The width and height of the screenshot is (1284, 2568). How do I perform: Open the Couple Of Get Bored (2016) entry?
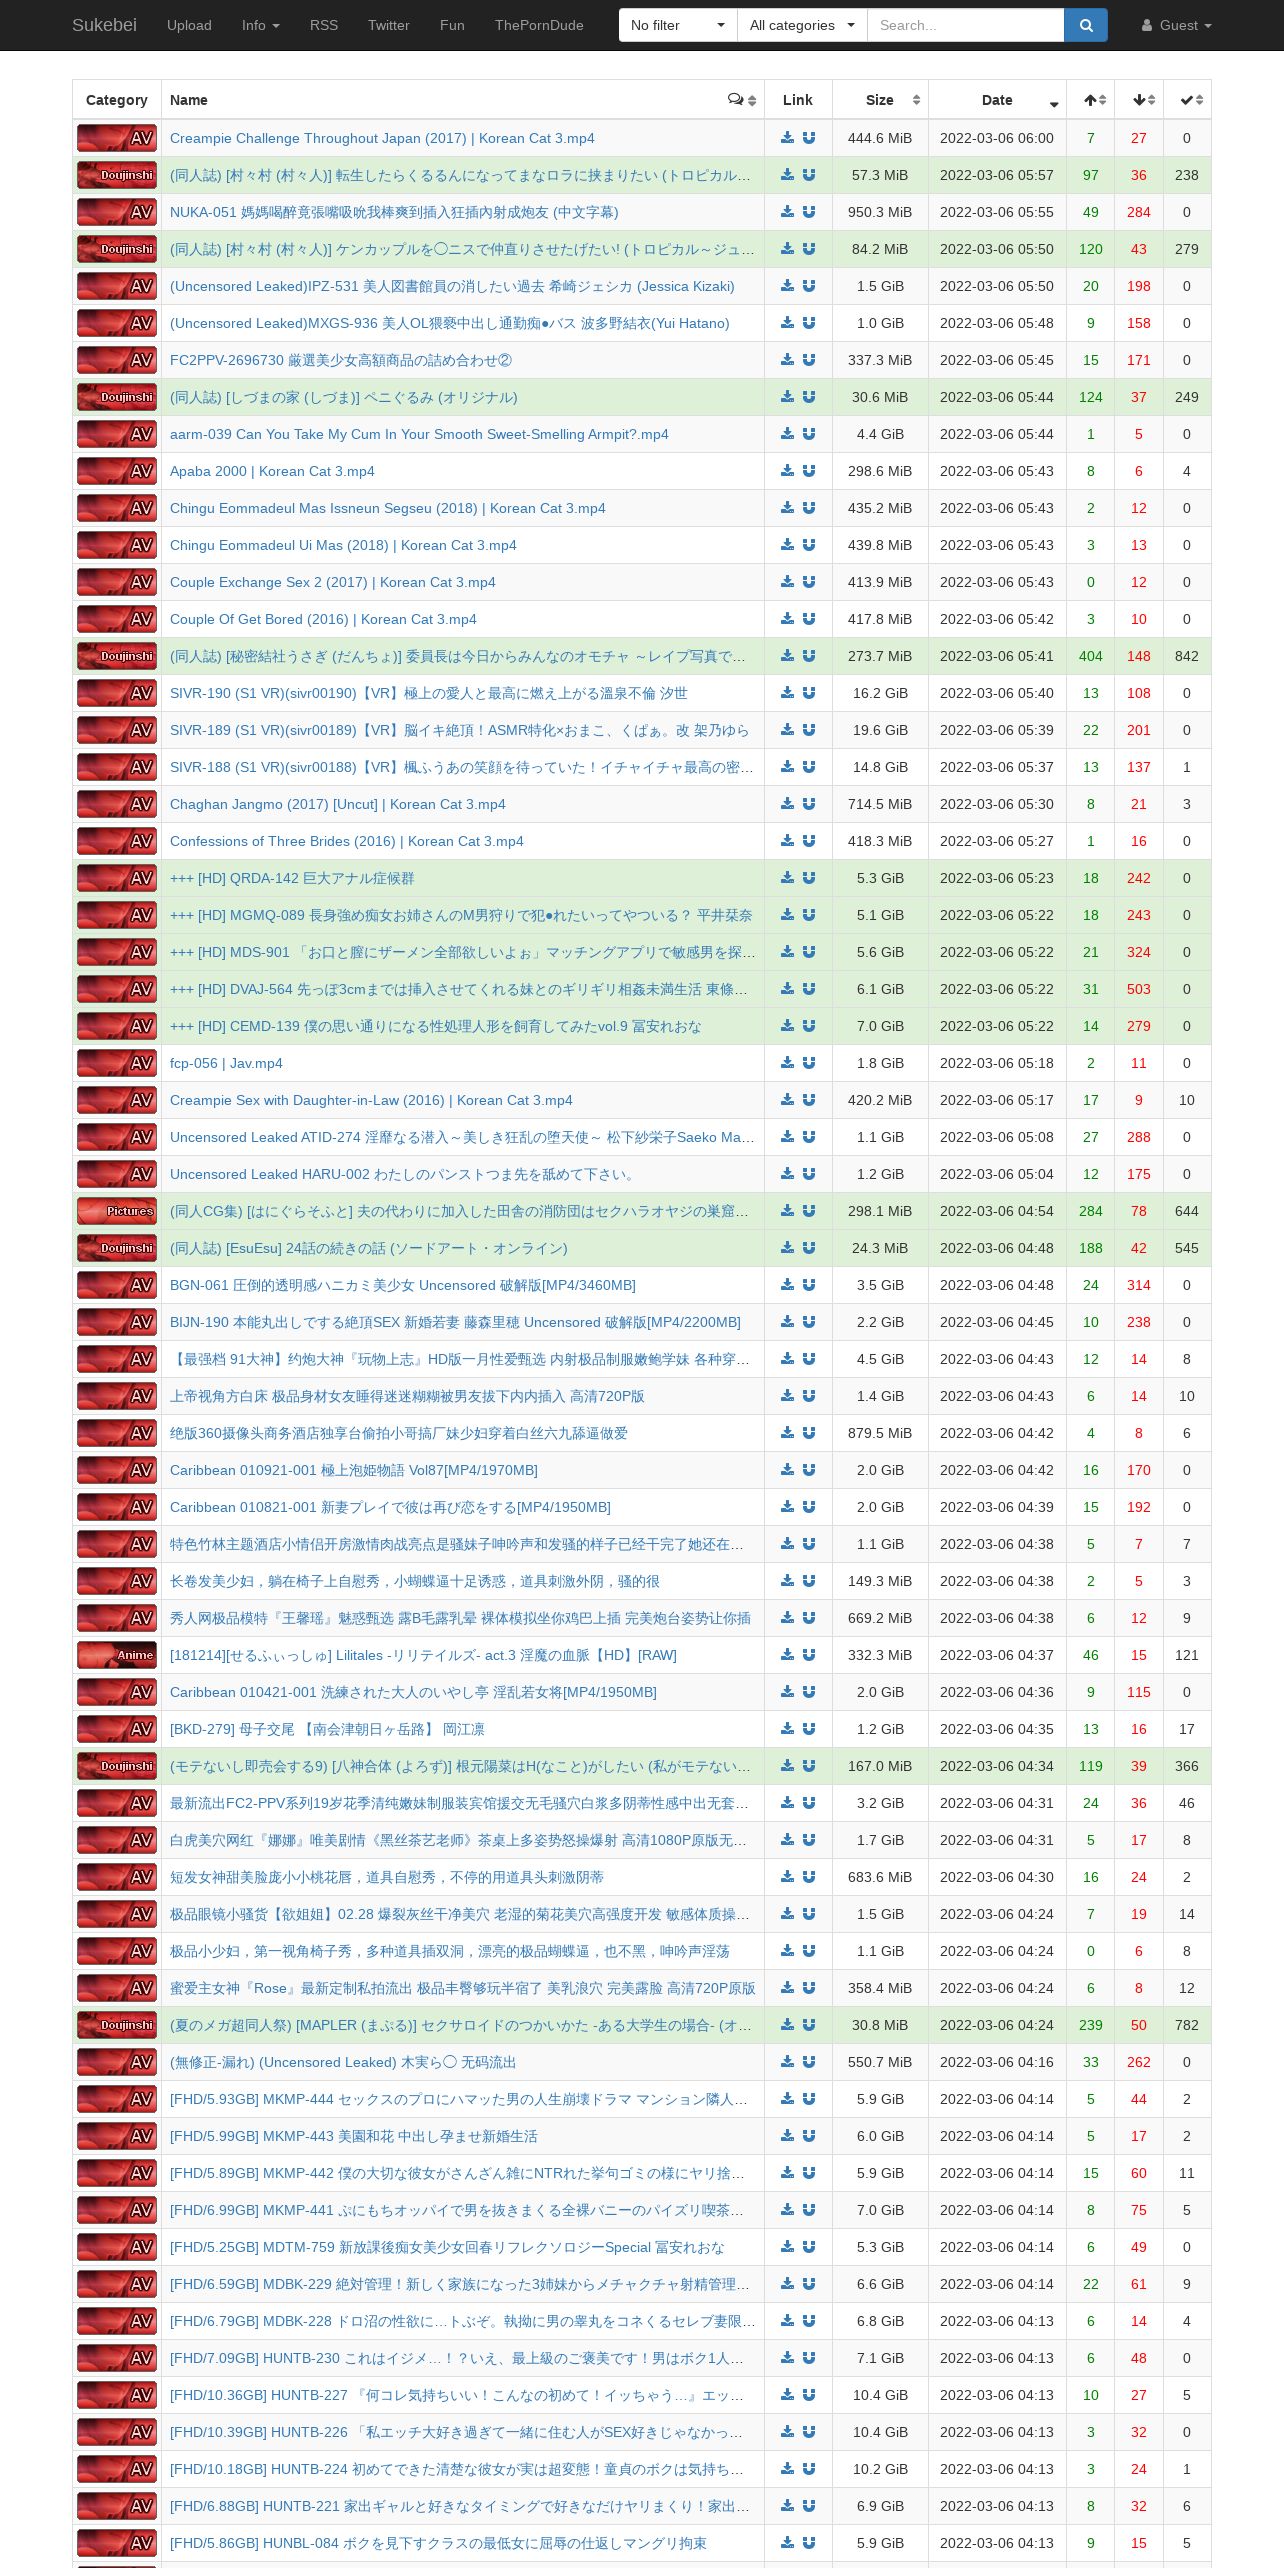pos(323,619)
